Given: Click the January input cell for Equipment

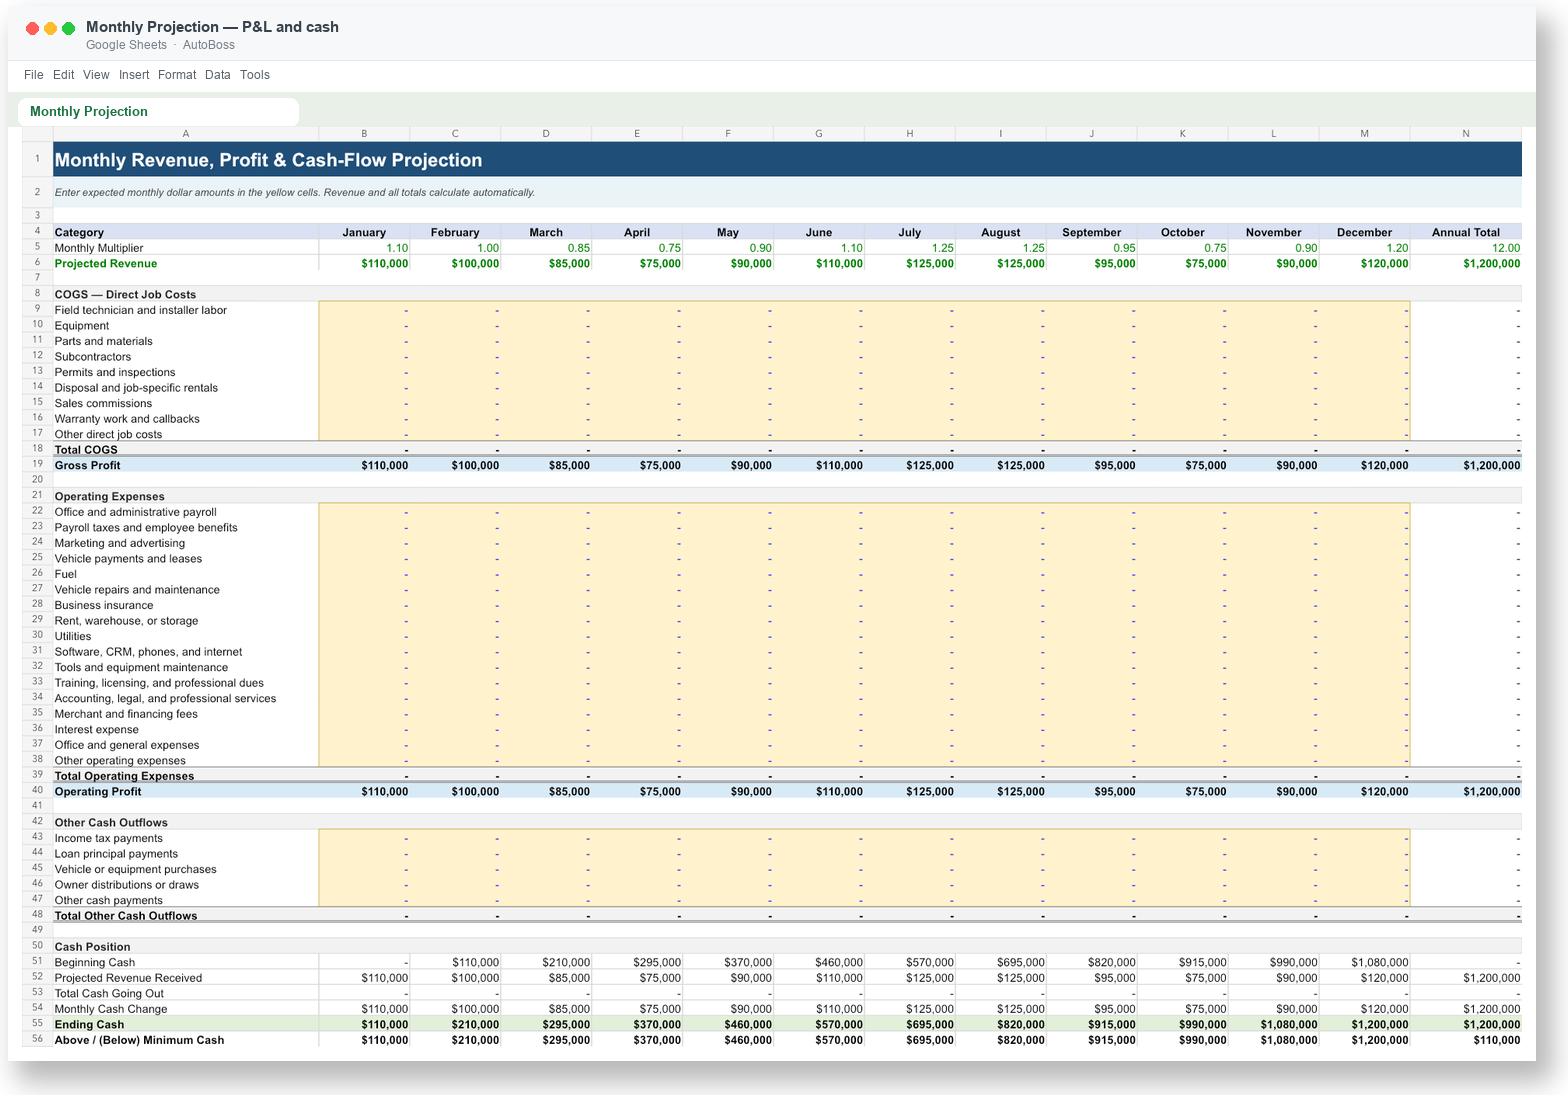Looking at the screenshot, I should pos(364,326).
